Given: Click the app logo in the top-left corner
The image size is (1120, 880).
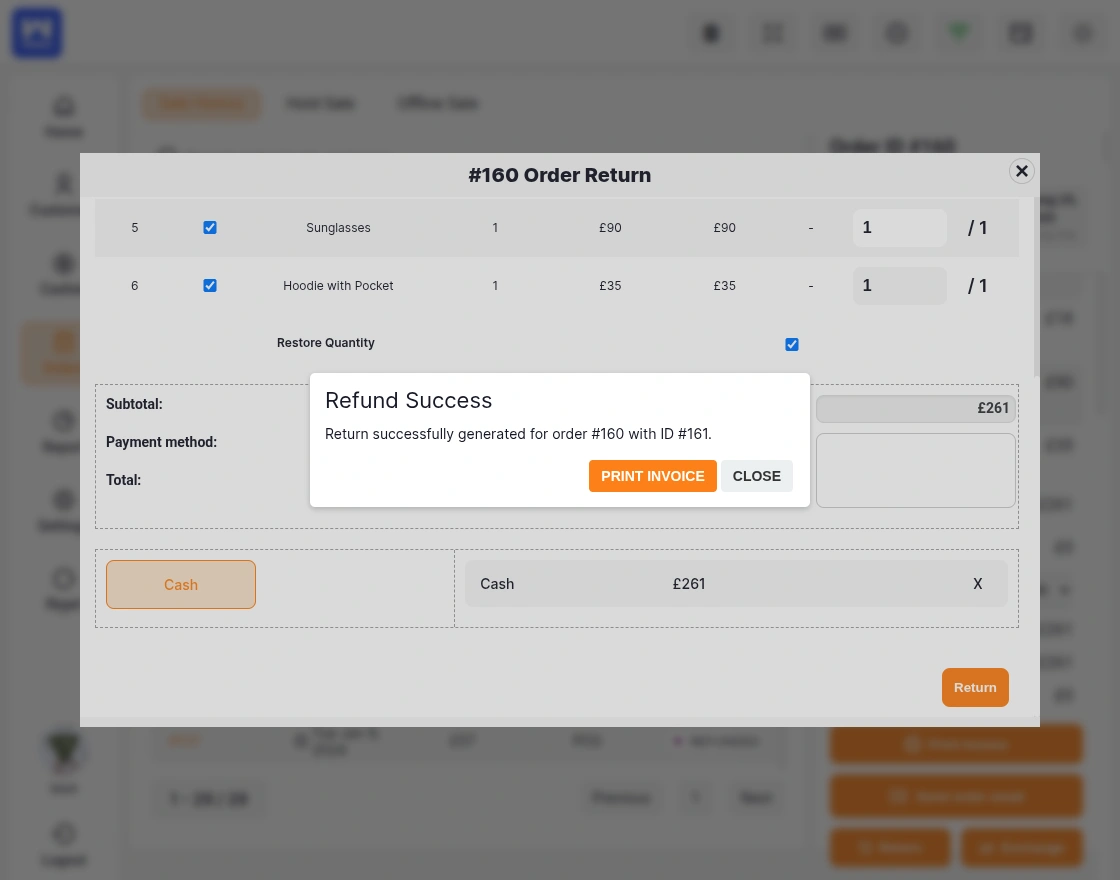Looking at the screenshot, I should point(36,32).
